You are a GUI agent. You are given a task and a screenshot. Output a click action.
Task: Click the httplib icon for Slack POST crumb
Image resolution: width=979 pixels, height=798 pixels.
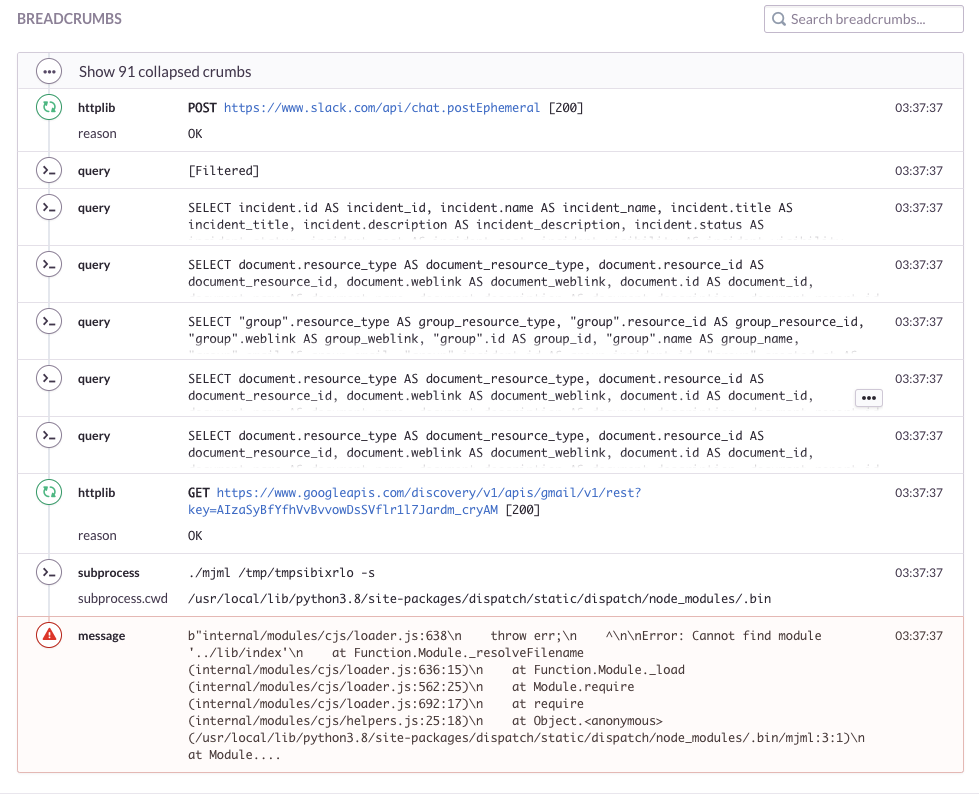[x=49, y=107]
